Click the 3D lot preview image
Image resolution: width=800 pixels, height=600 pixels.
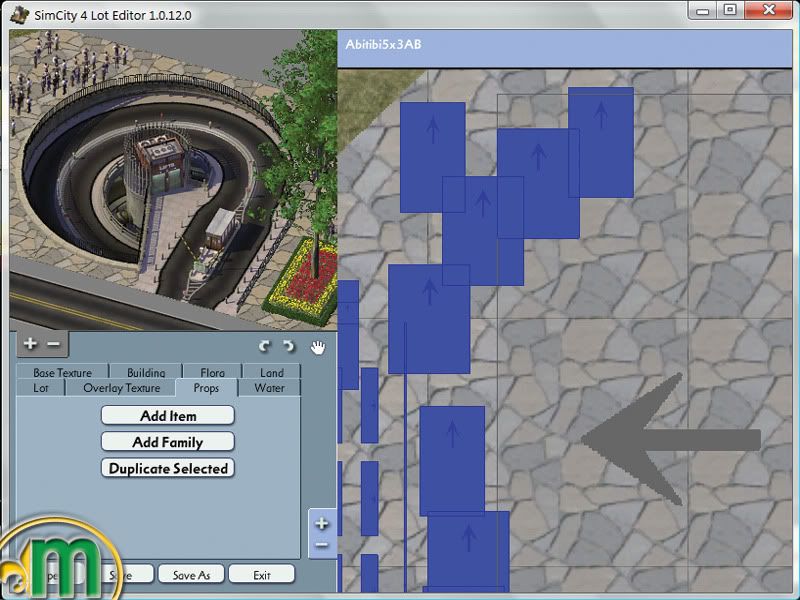[x=173, y=180]
